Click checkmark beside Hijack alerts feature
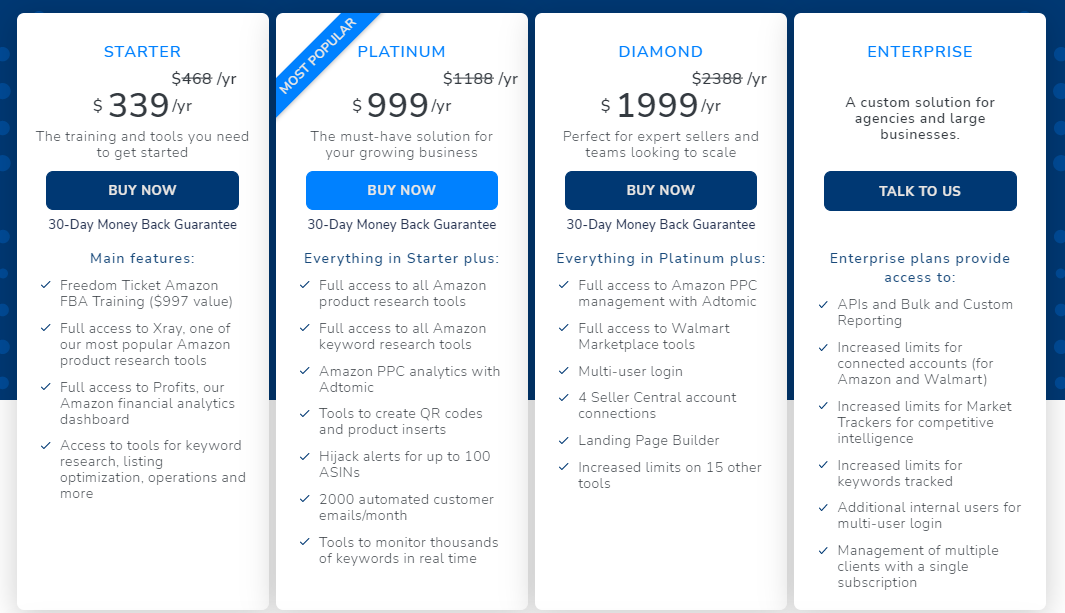Viewport: 1065px width, 613px height. (x=304, y=456)
